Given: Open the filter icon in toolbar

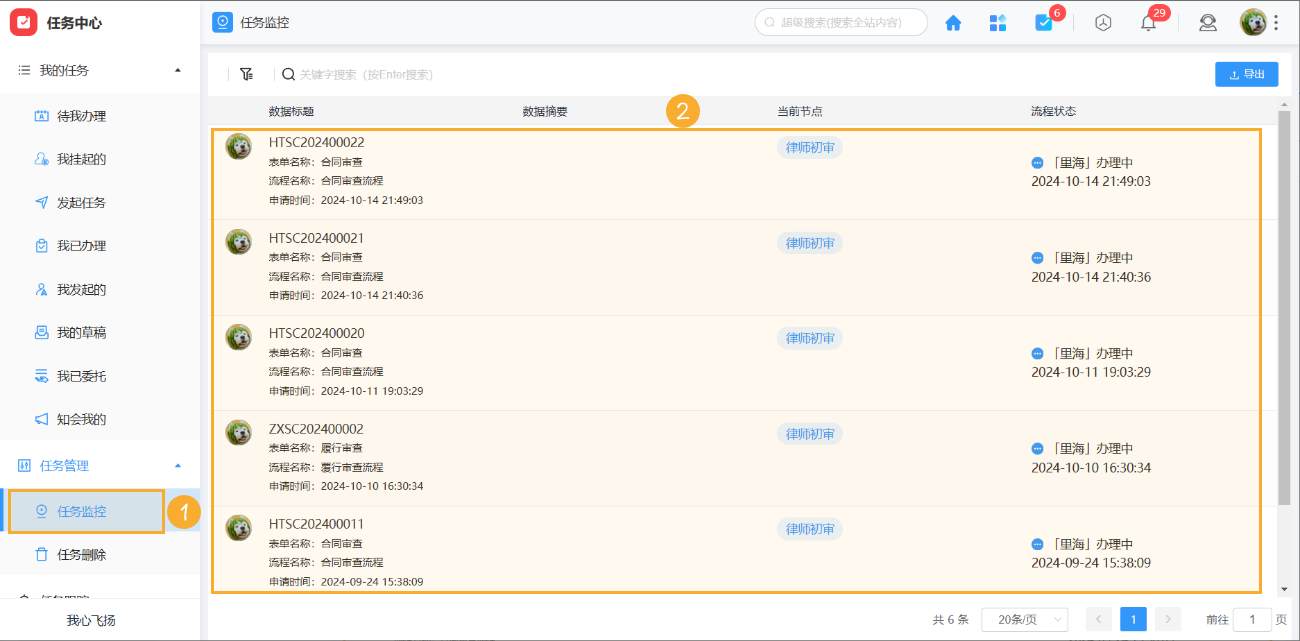Looking at the screenshot, I should click(247, 73).
